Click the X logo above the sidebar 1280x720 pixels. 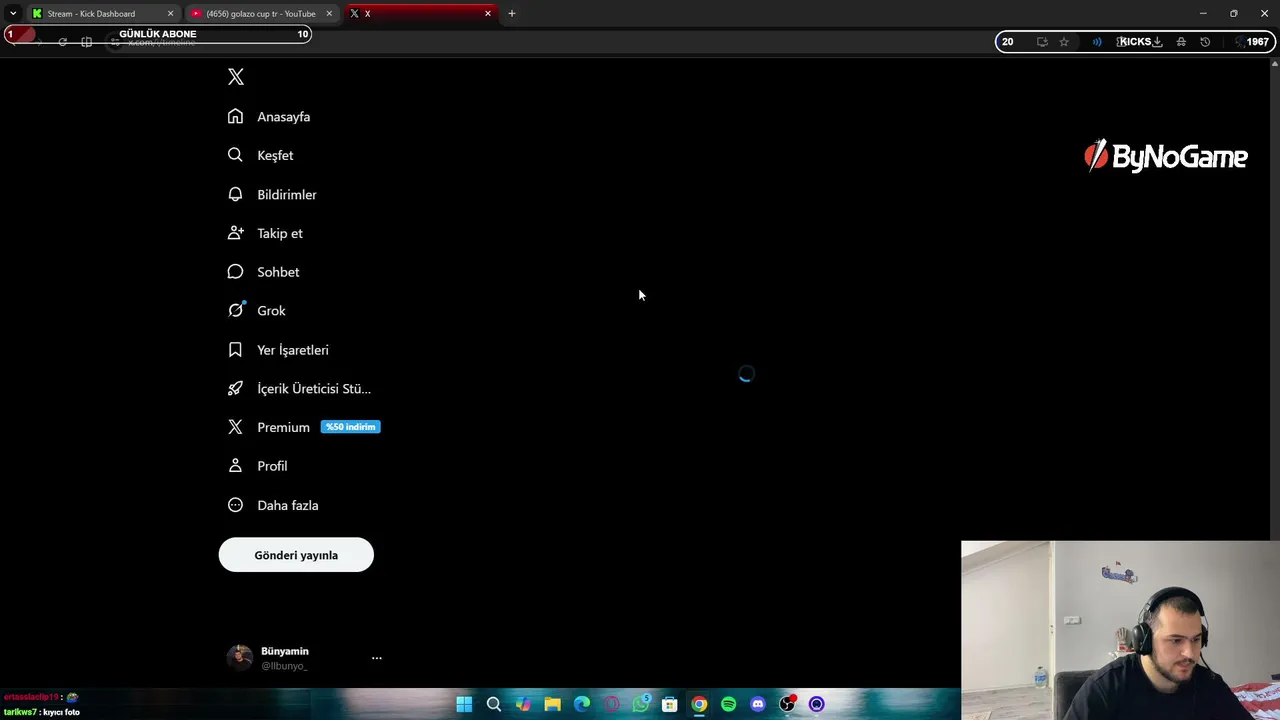pyautogui.click(x=236, y=77)
